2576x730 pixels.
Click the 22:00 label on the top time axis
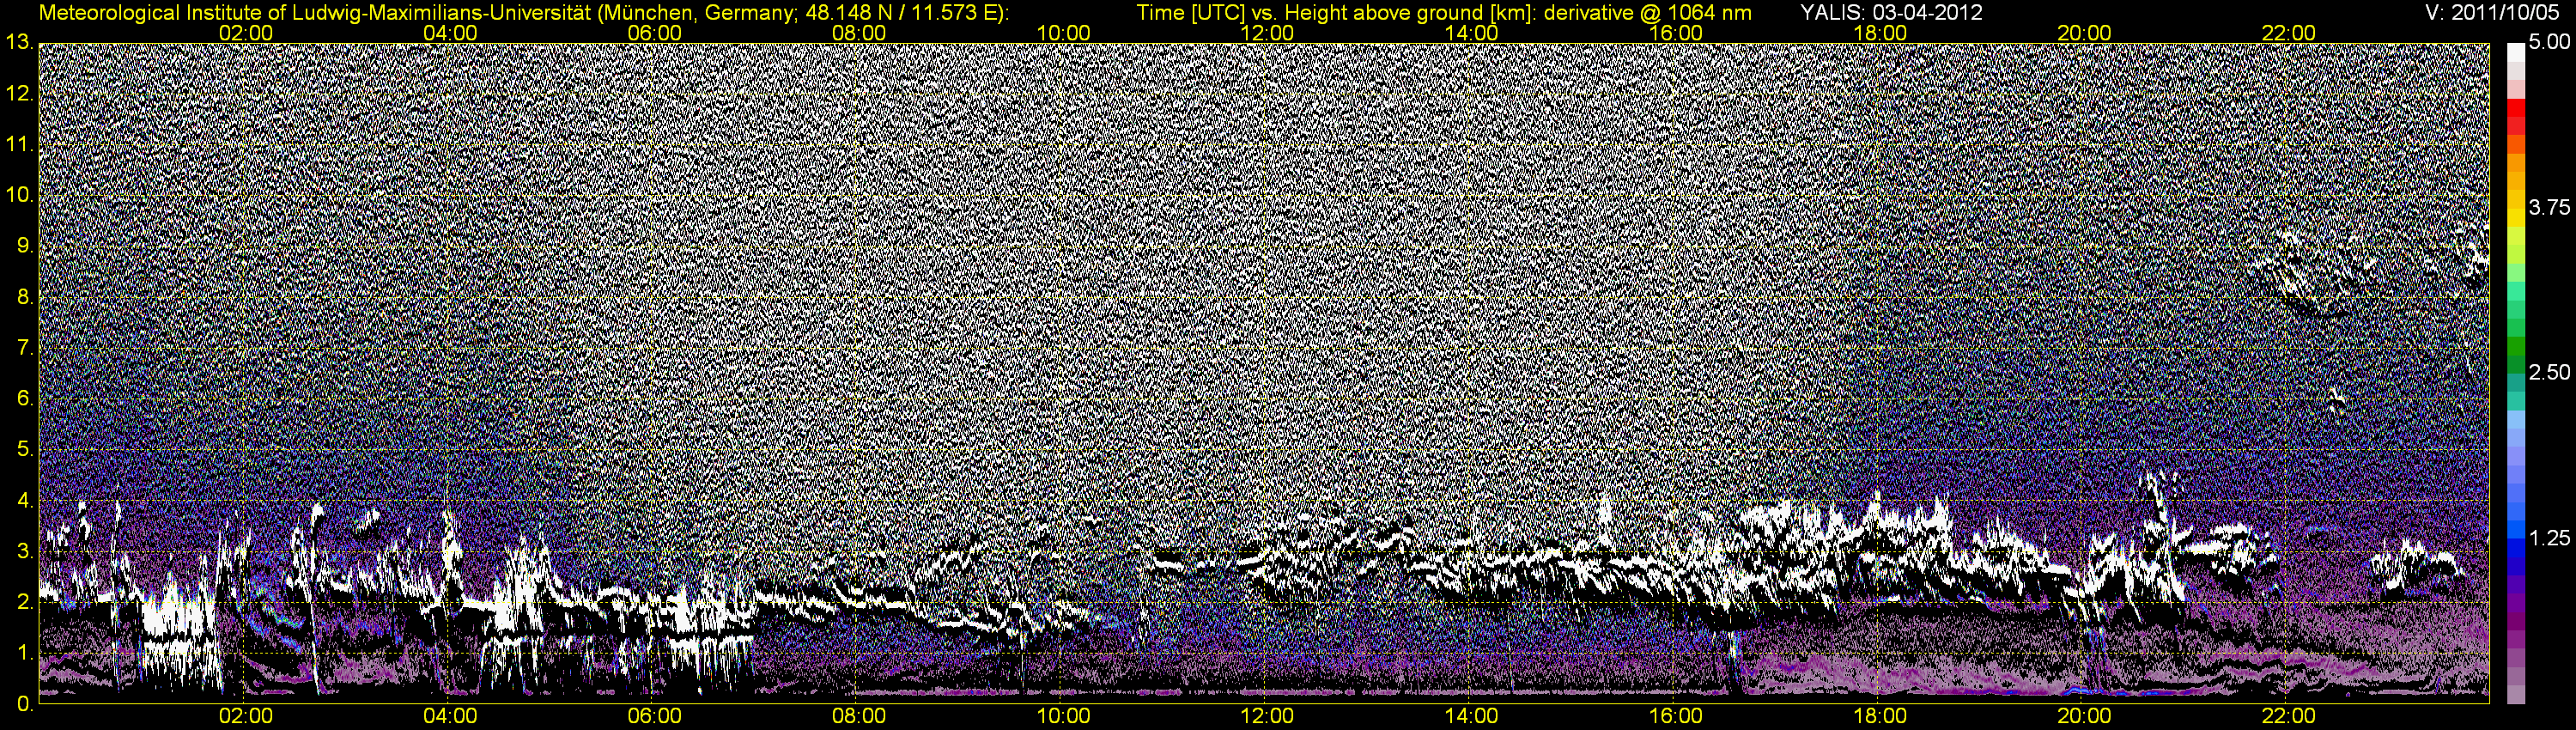(x=2289, y=33)
